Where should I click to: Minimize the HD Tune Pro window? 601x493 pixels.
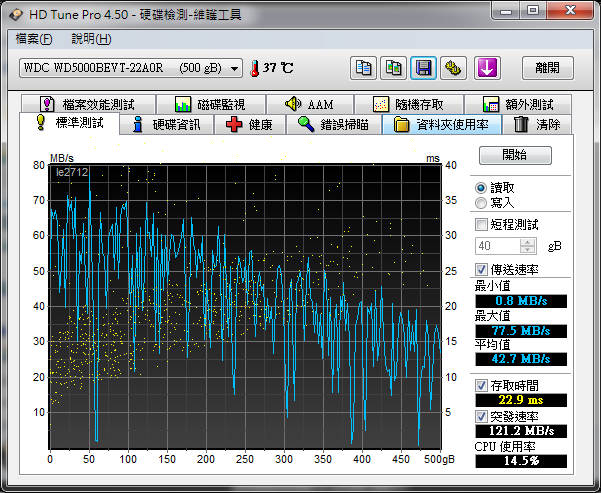pos(506,10)
